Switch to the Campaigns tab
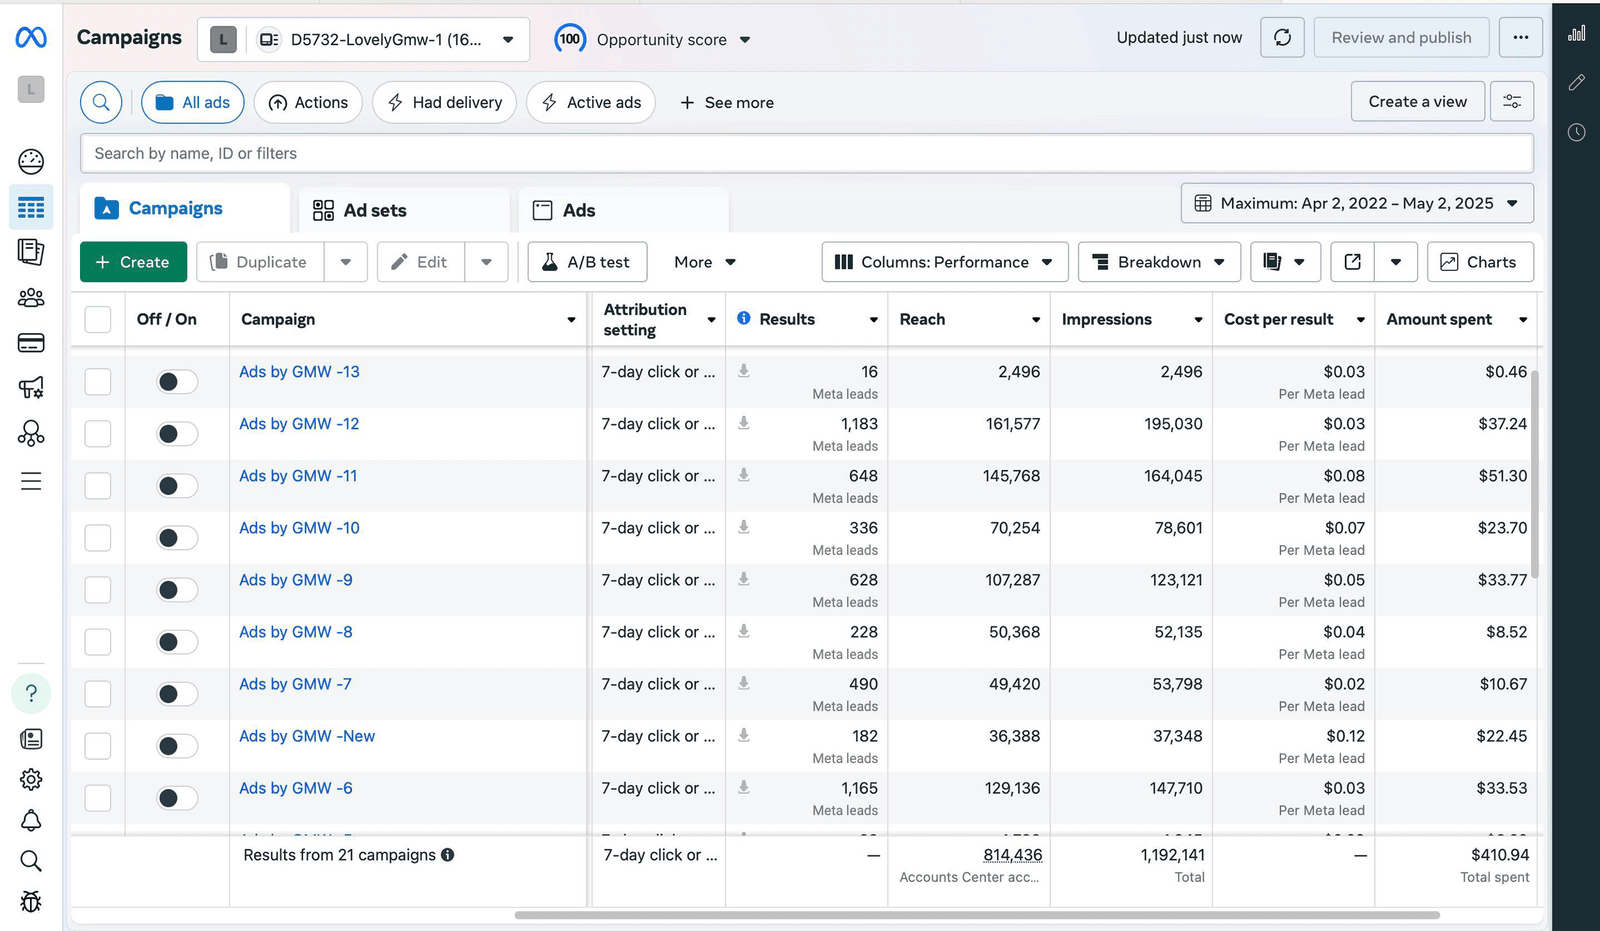Viewport: 1600px width, 931px height. tap(185, 208)
